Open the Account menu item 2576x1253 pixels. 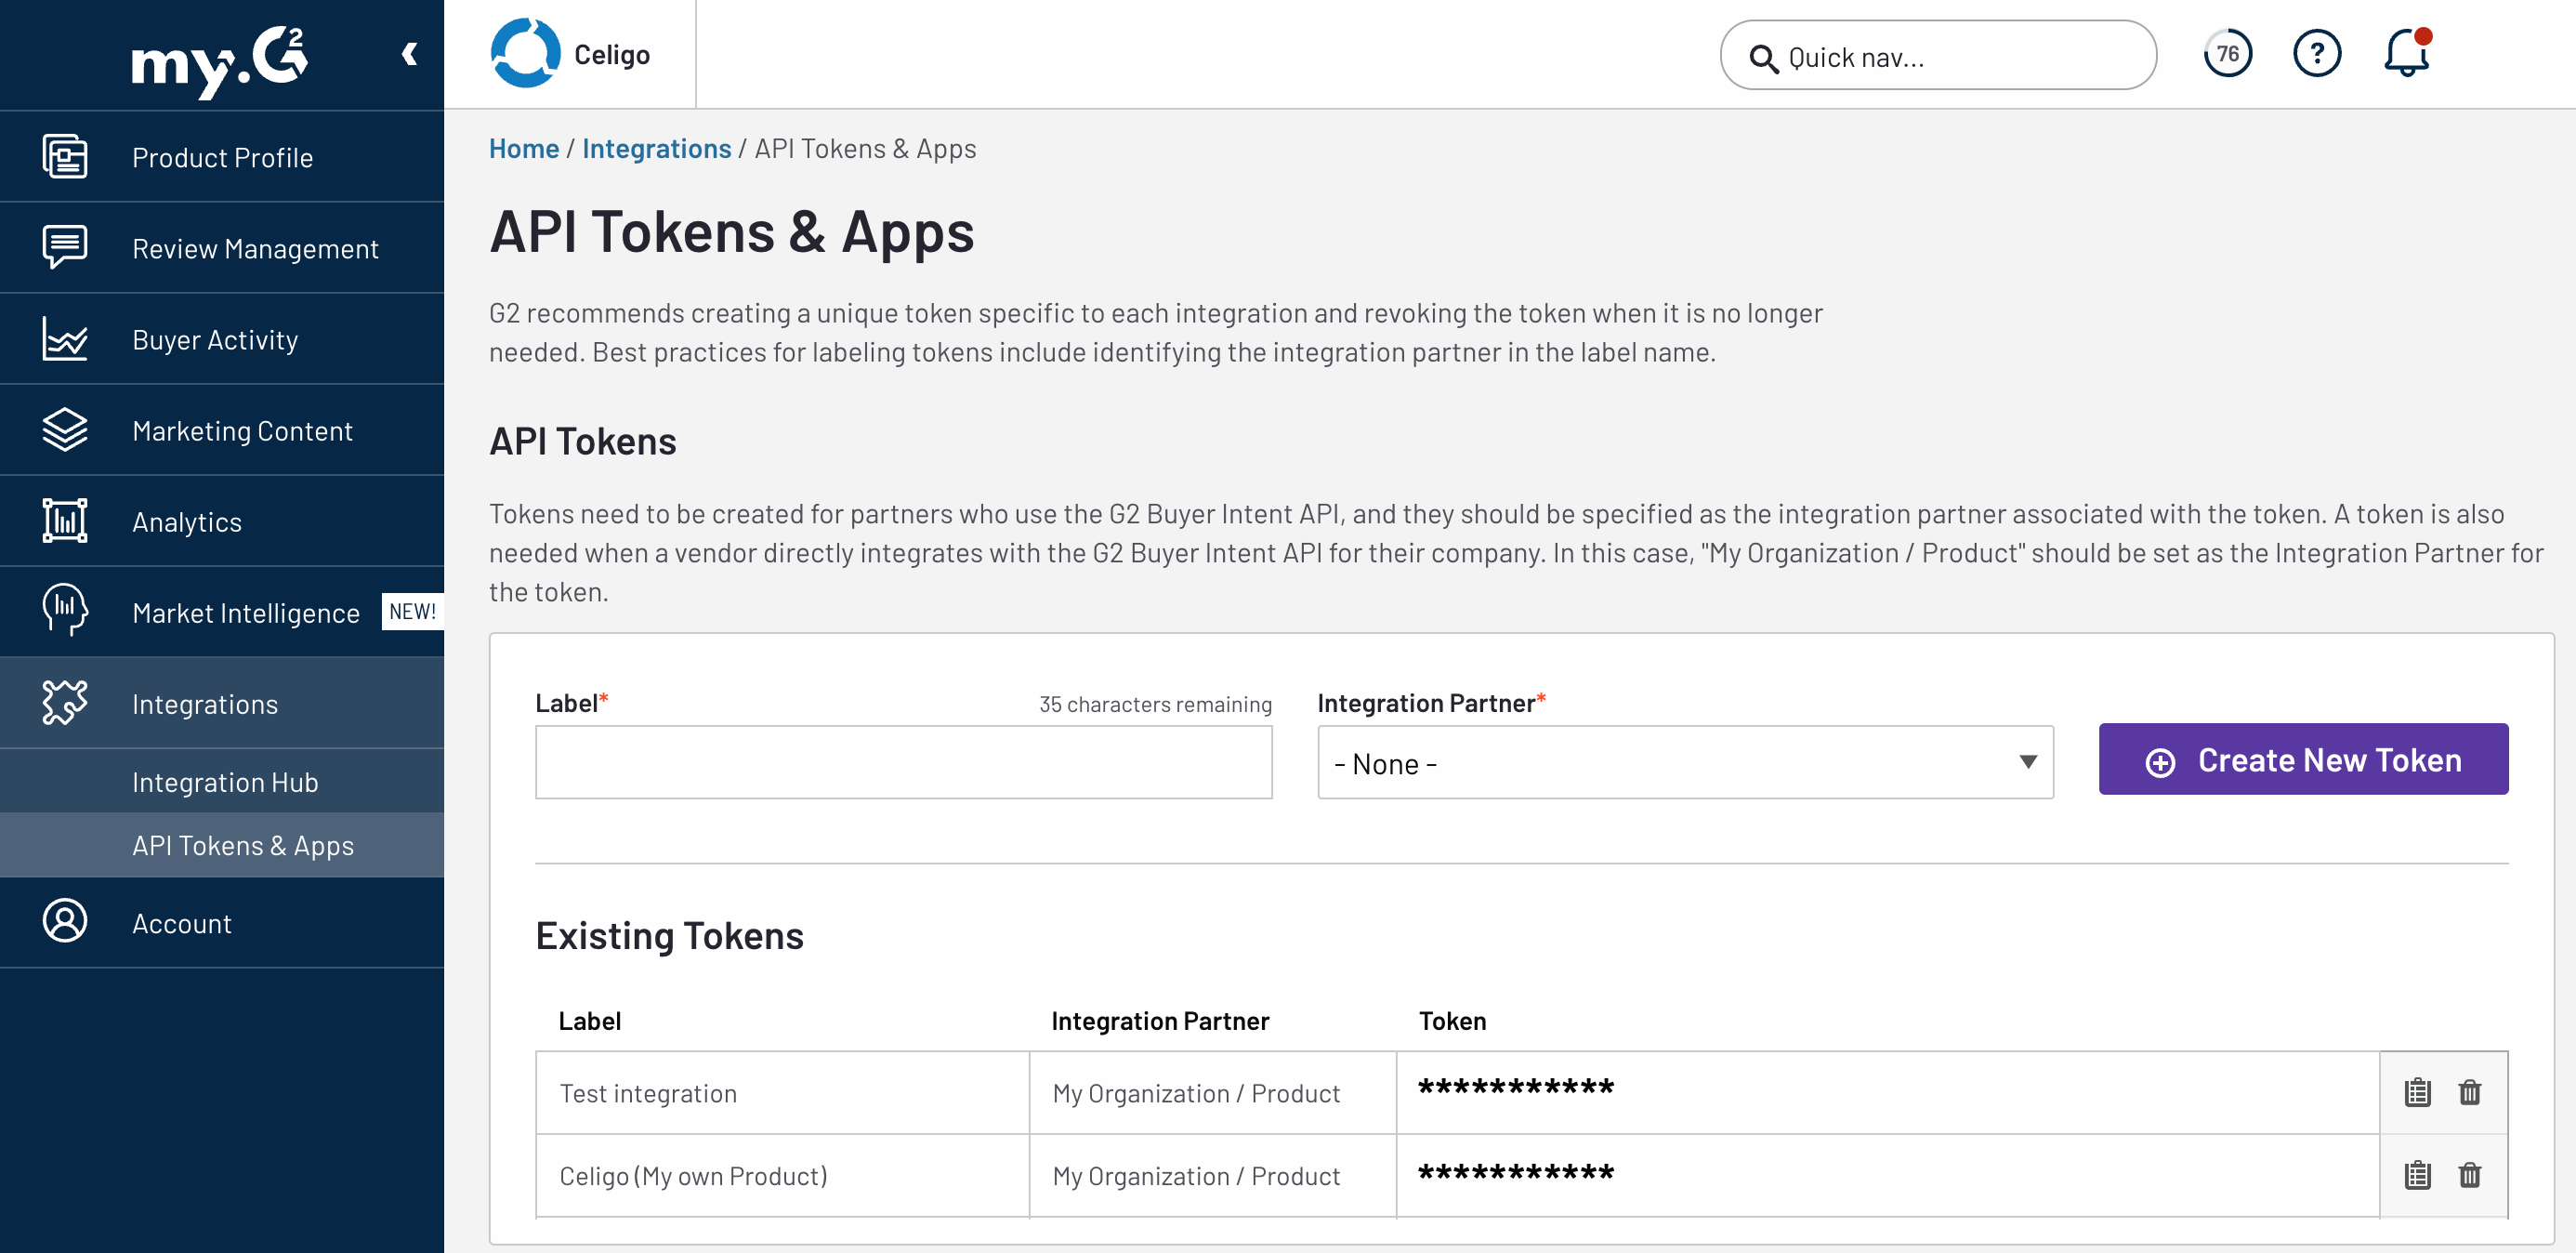click(222, 922)
